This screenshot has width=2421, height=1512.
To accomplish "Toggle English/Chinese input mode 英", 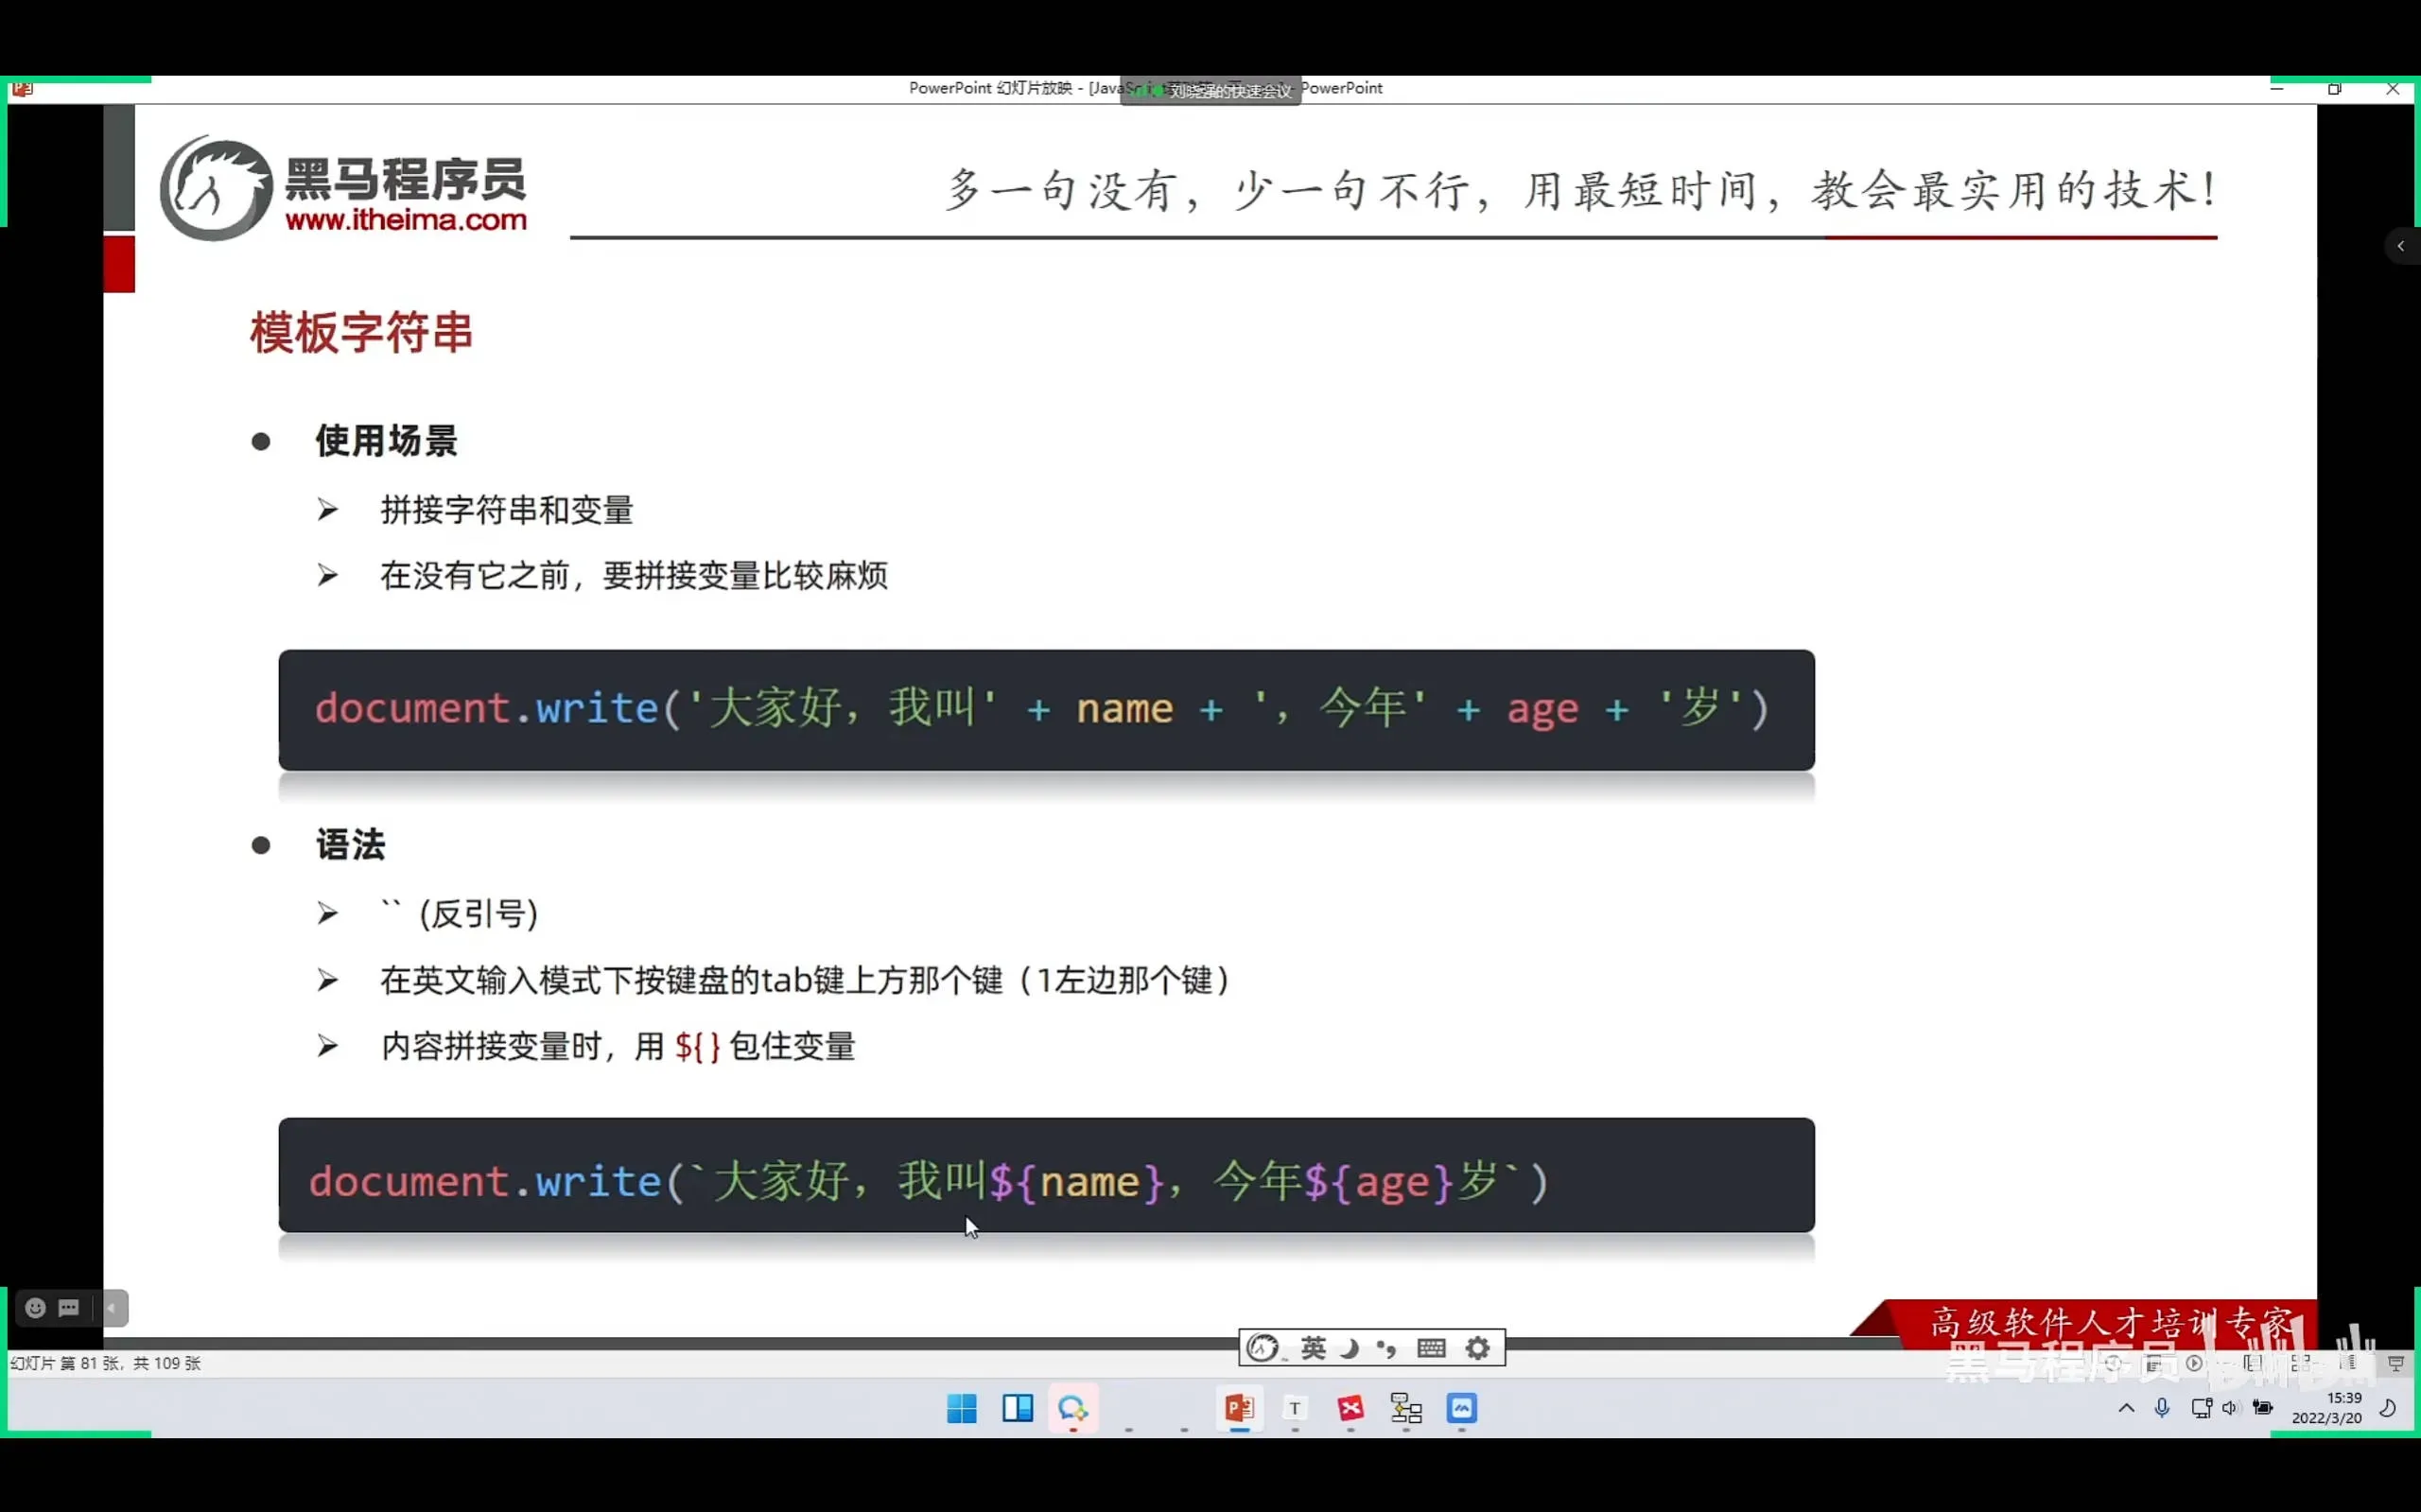I will [1313, 1348].
